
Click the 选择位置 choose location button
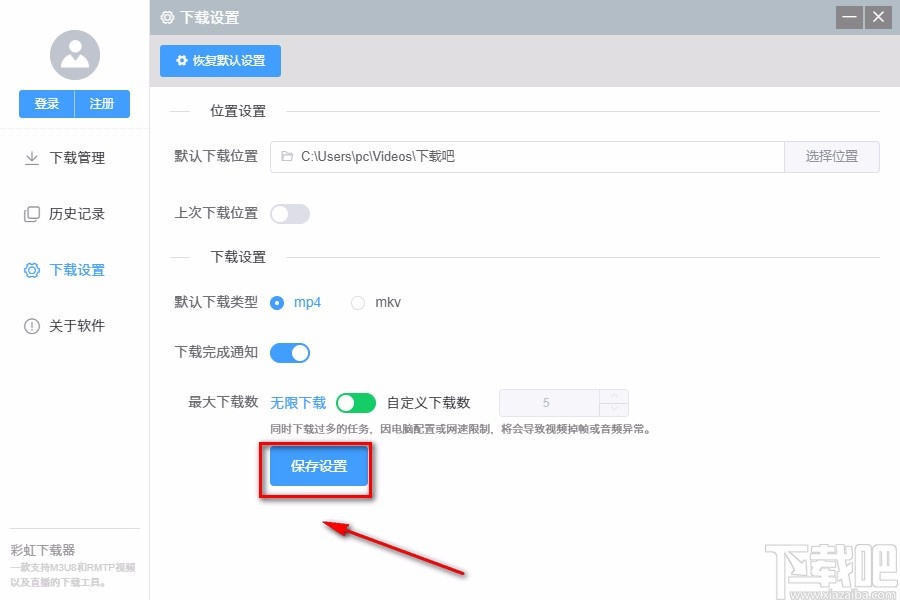pyautogui.click(x=832, y=156)
